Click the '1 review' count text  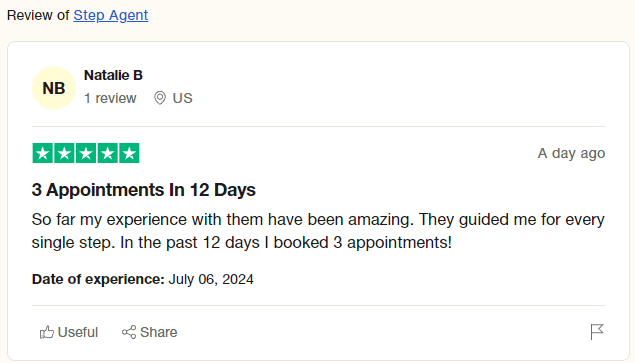[x=110, y=98]
